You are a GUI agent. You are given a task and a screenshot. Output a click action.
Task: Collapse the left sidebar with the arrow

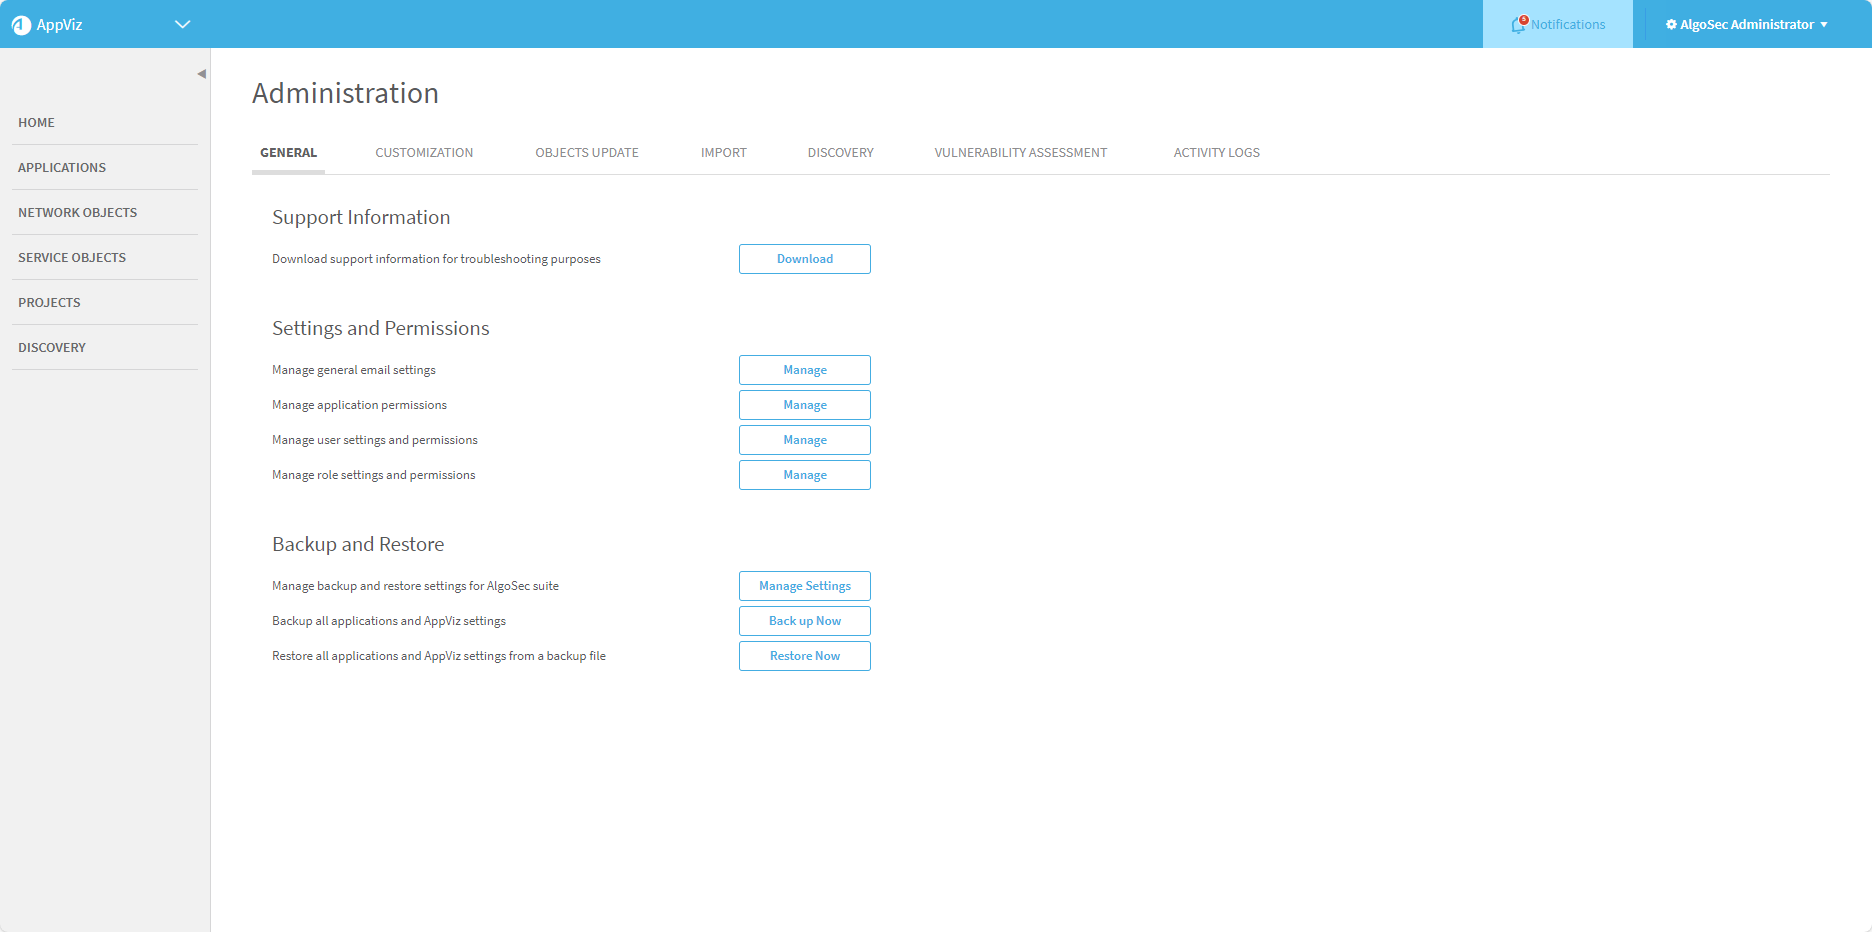point(201,74)
